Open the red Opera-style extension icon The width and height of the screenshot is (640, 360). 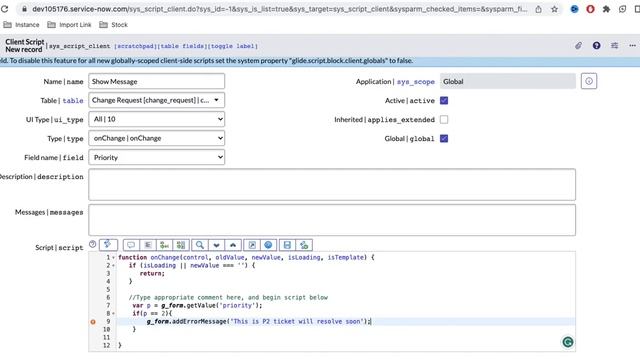(x=590, y=9)
